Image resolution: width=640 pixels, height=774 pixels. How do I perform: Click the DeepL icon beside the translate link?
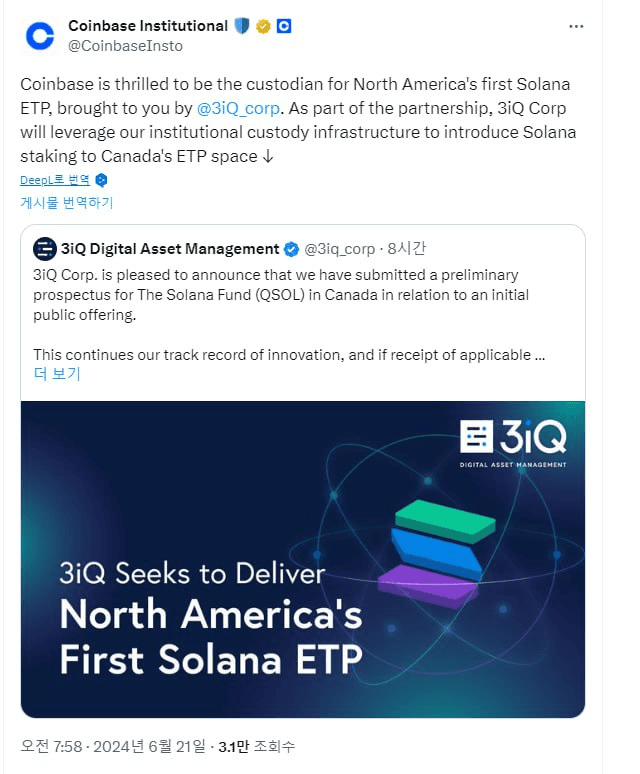pyautogui.click(x=101, y=180)
